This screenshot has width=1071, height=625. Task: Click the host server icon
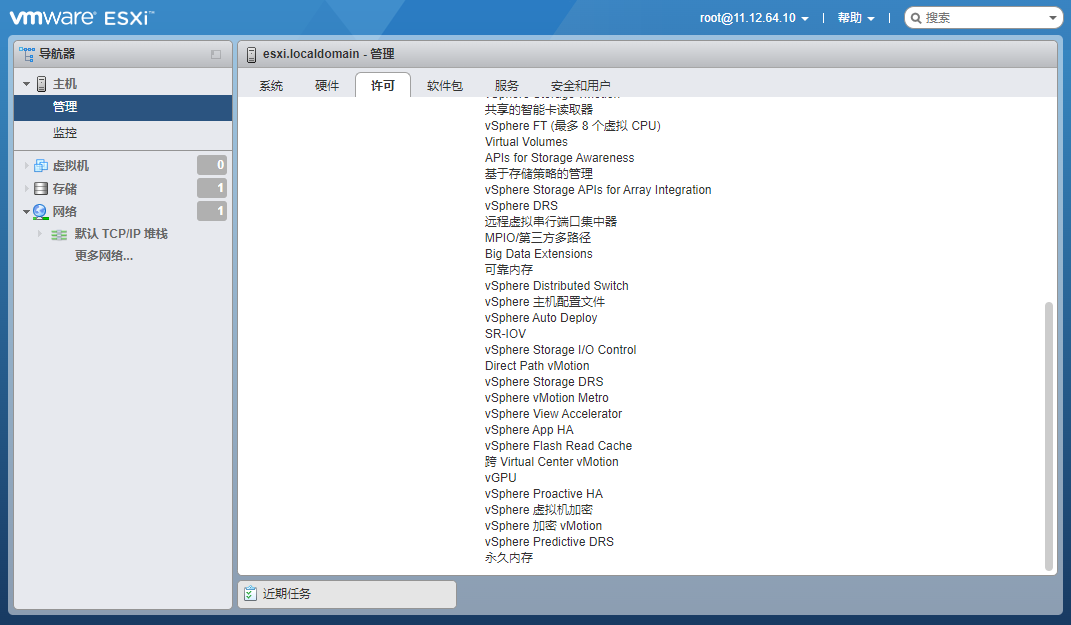[x=42, y=84]
